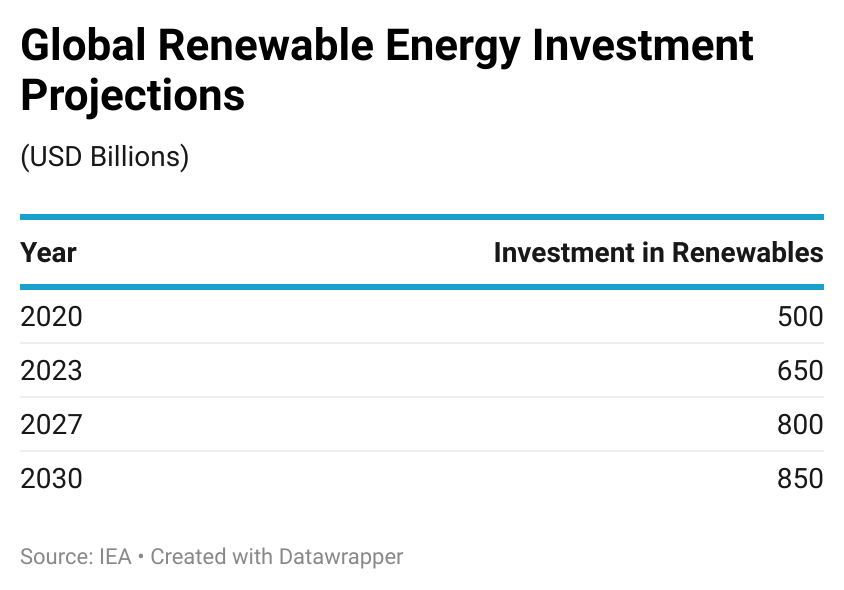Viewport: 844px width, 590px height.
Task: Click the word 'Projections' in the title
Action: [132, 96]
